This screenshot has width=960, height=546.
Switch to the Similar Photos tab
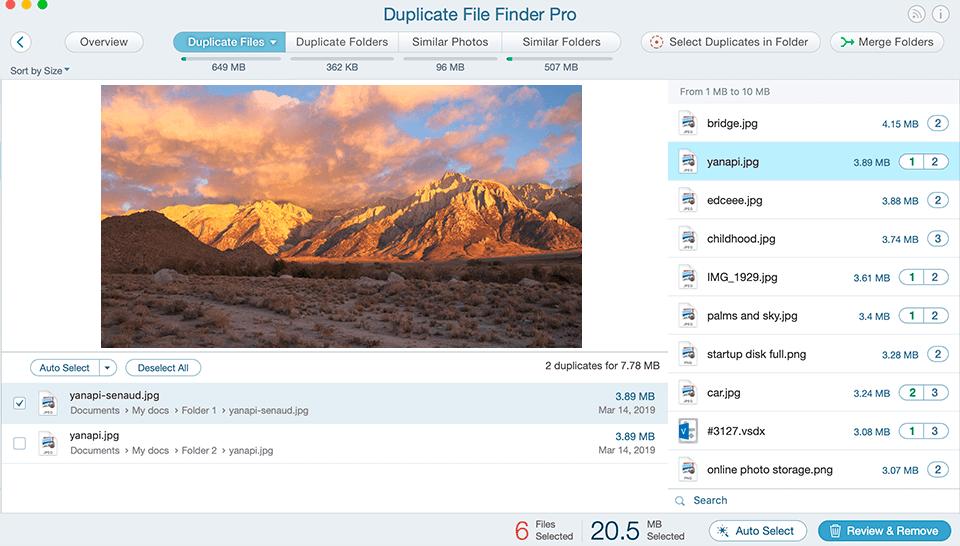click(x=450, y=42)
